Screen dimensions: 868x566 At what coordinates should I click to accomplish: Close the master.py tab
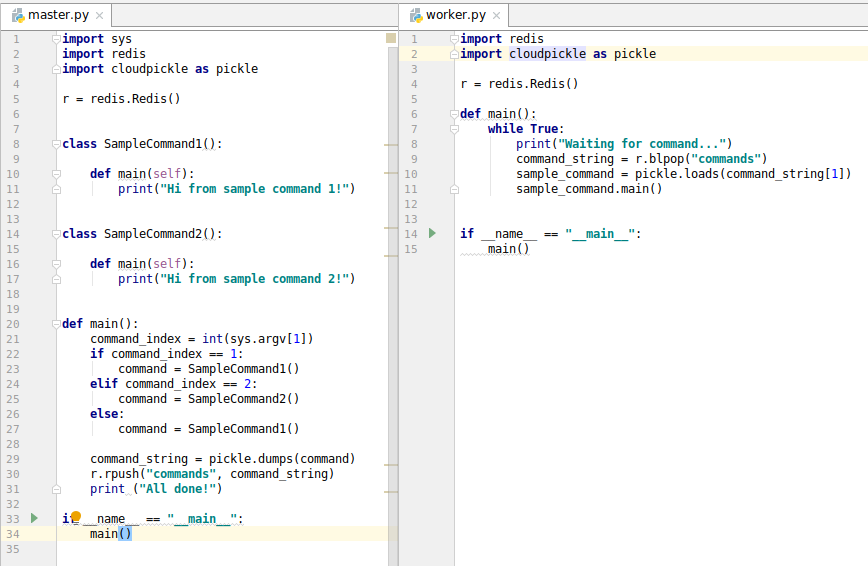[99, 15]
